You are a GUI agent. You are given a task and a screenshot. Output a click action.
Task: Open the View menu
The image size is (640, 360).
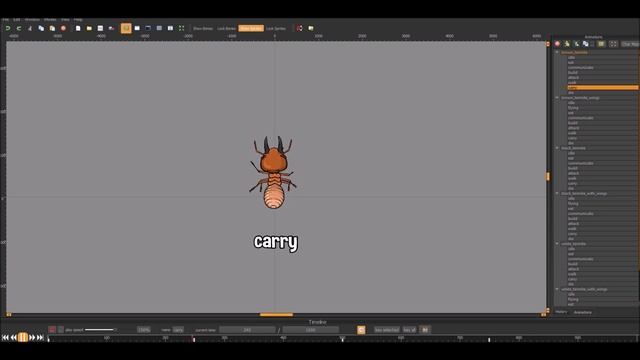[65, 20]
